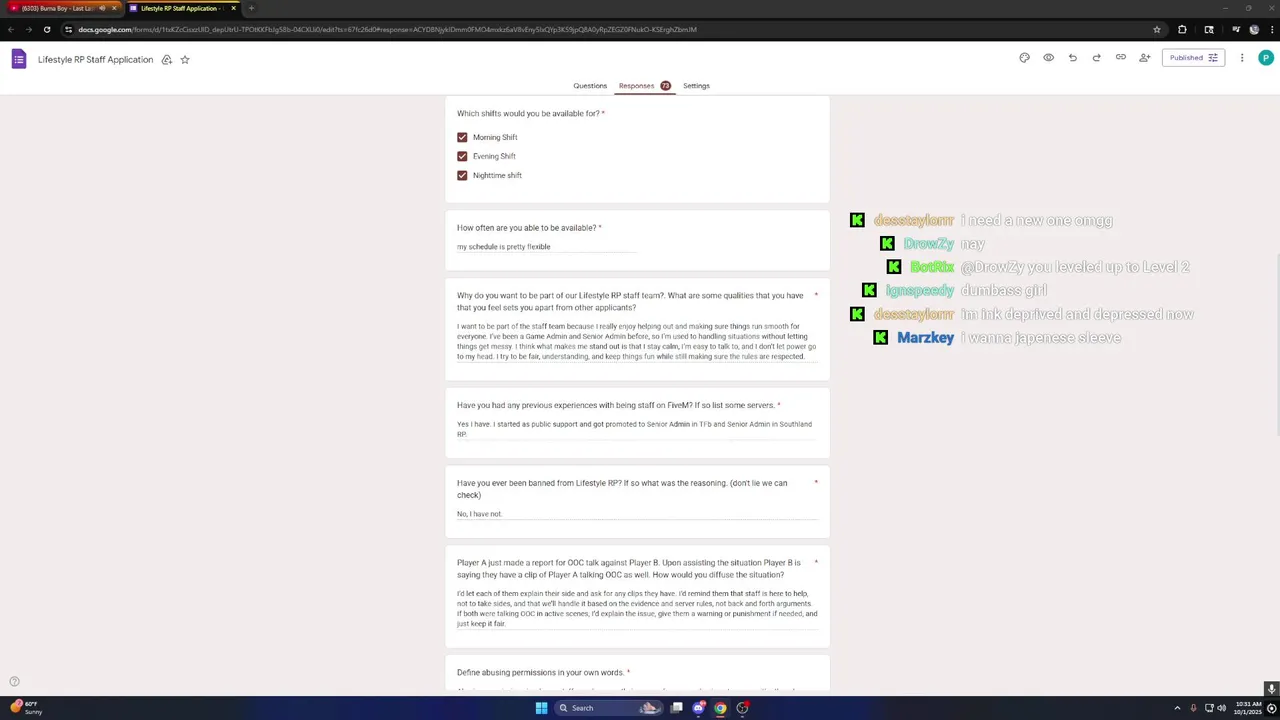Reload the page in Chrome
The image size is (1280, 720).
coord(47,29)
